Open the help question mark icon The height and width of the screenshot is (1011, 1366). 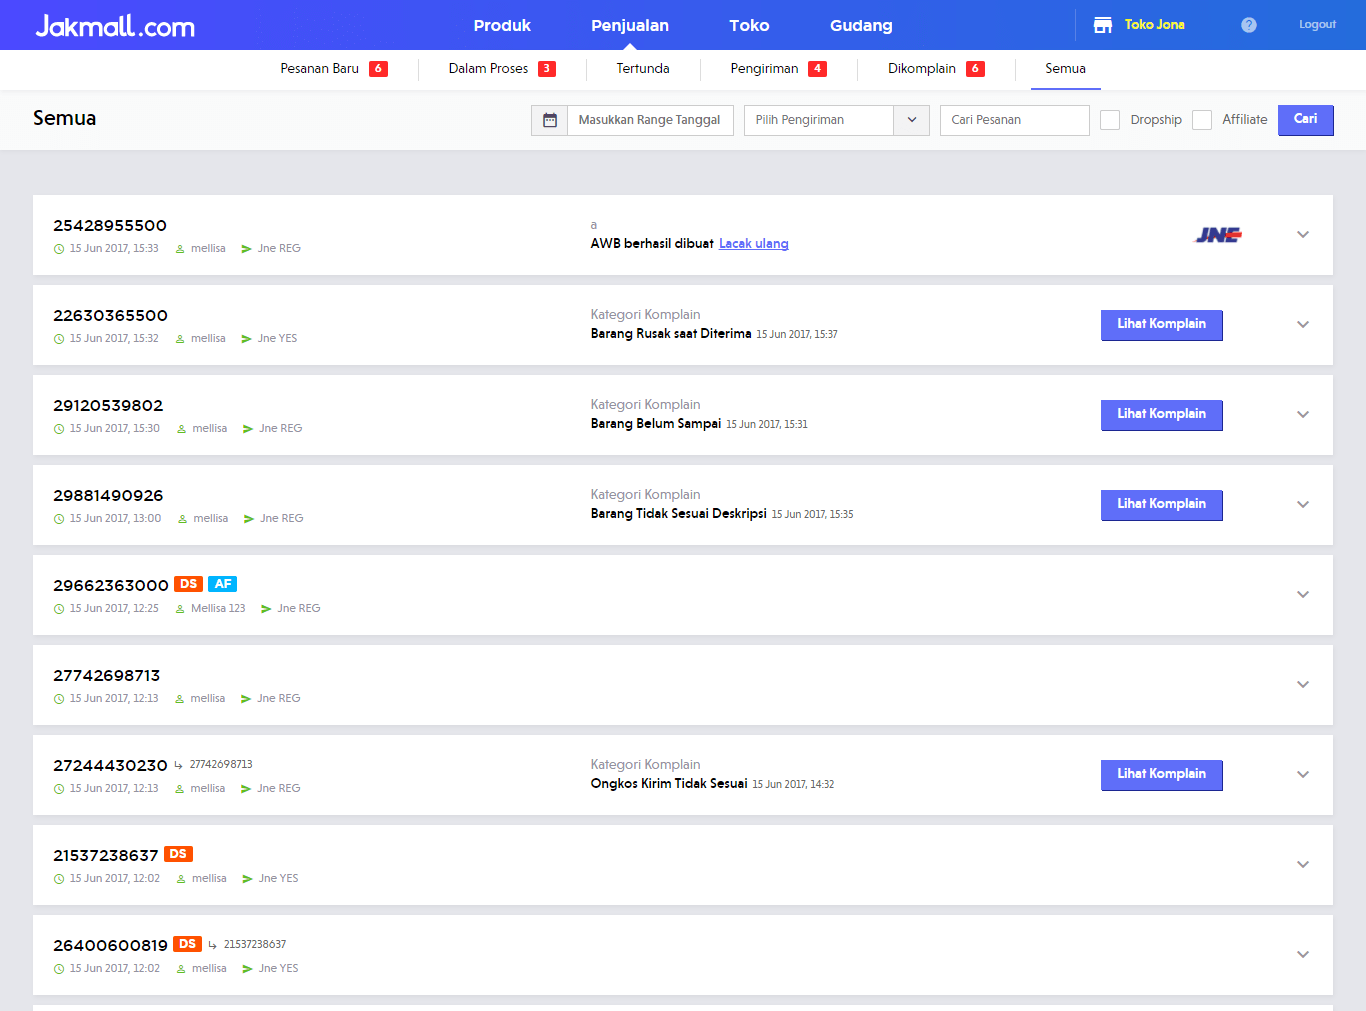(x=1249, y=25)
